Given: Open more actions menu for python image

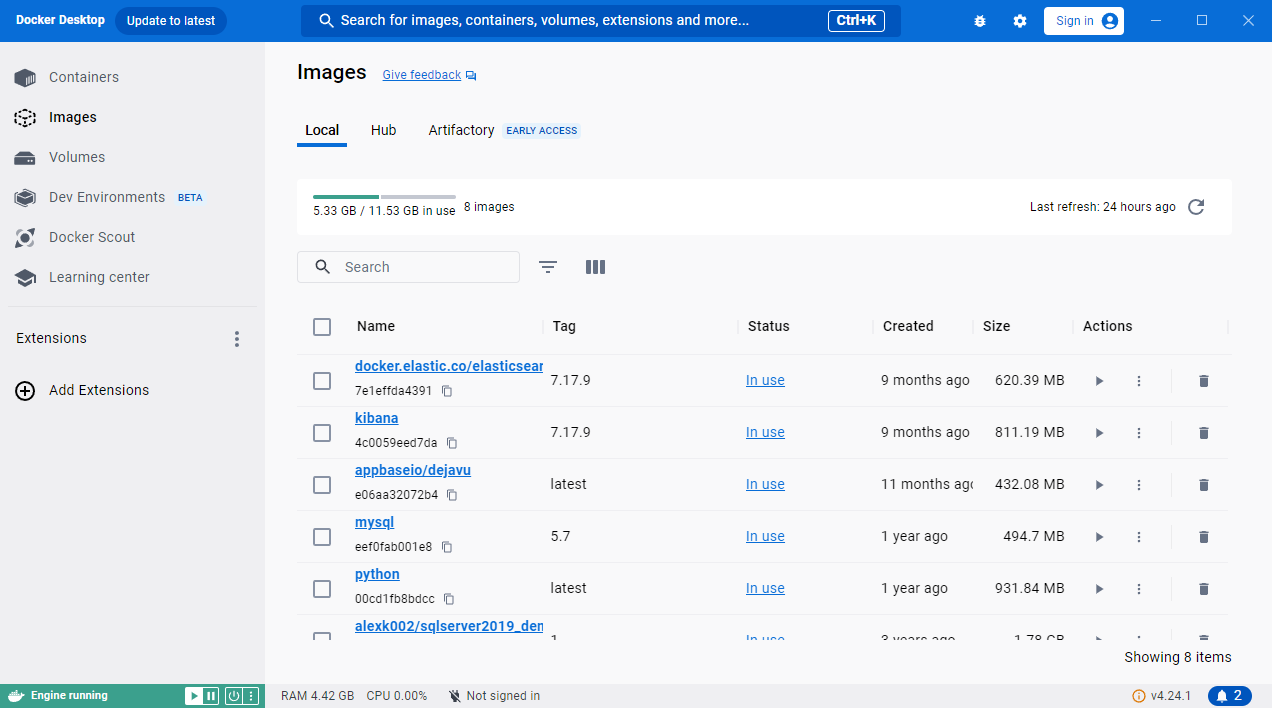Looking at the screenshot, I should (x=1139, y=589).
